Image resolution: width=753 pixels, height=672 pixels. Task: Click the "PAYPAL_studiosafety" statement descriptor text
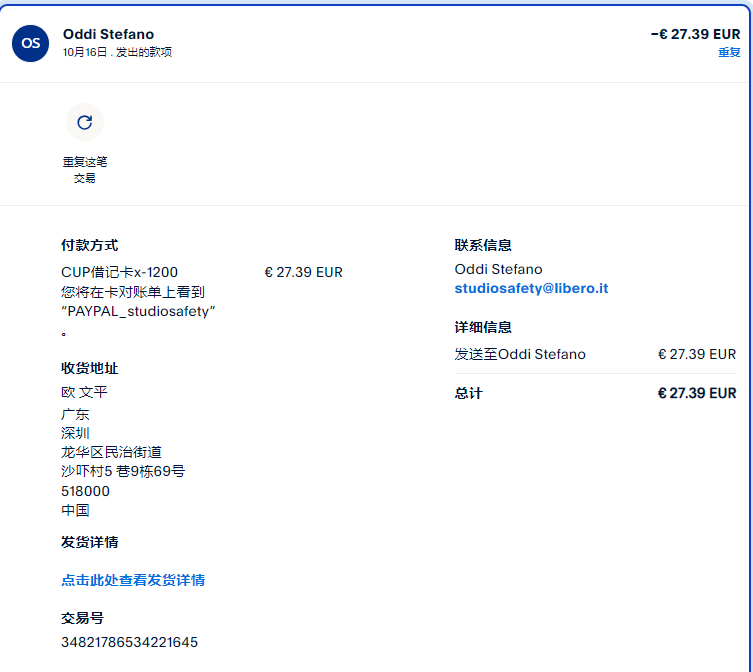[138, 311]
